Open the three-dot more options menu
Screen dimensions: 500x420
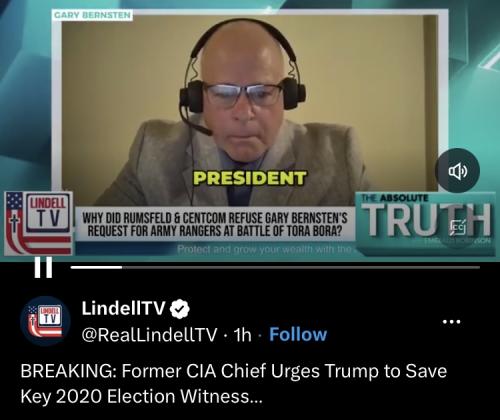tap(451, 322)
